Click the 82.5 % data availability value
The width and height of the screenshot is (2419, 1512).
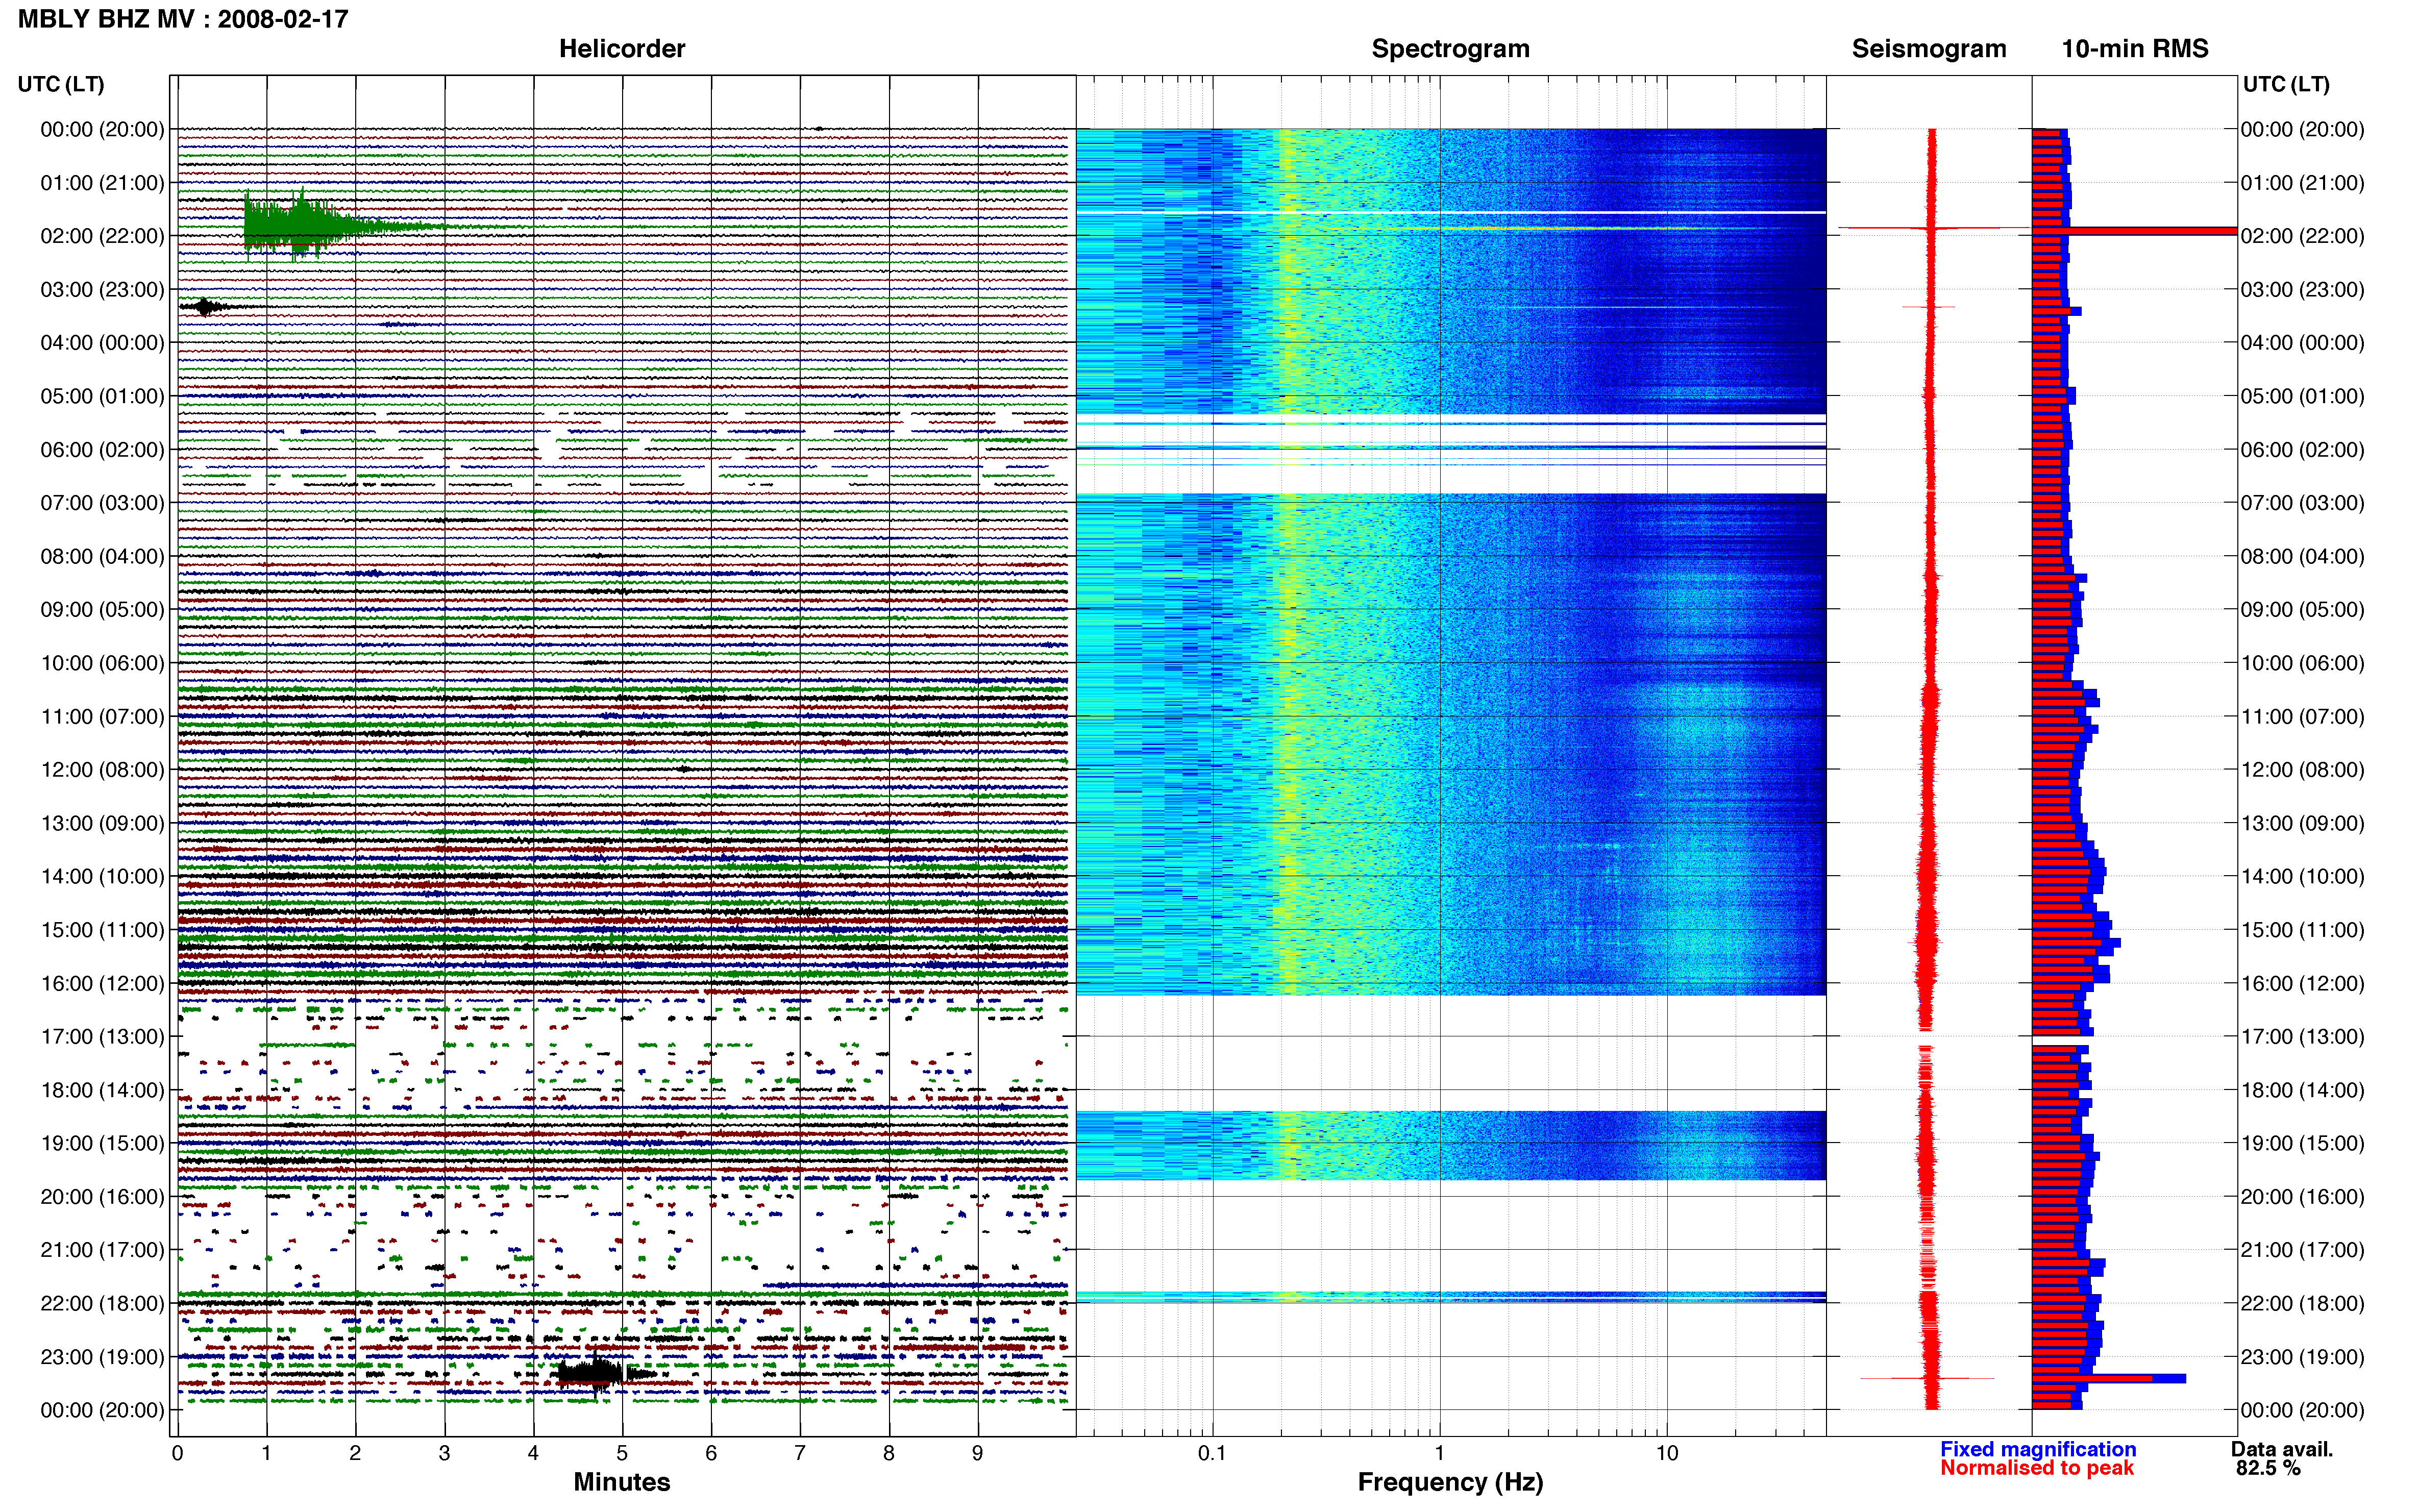2268,1468
